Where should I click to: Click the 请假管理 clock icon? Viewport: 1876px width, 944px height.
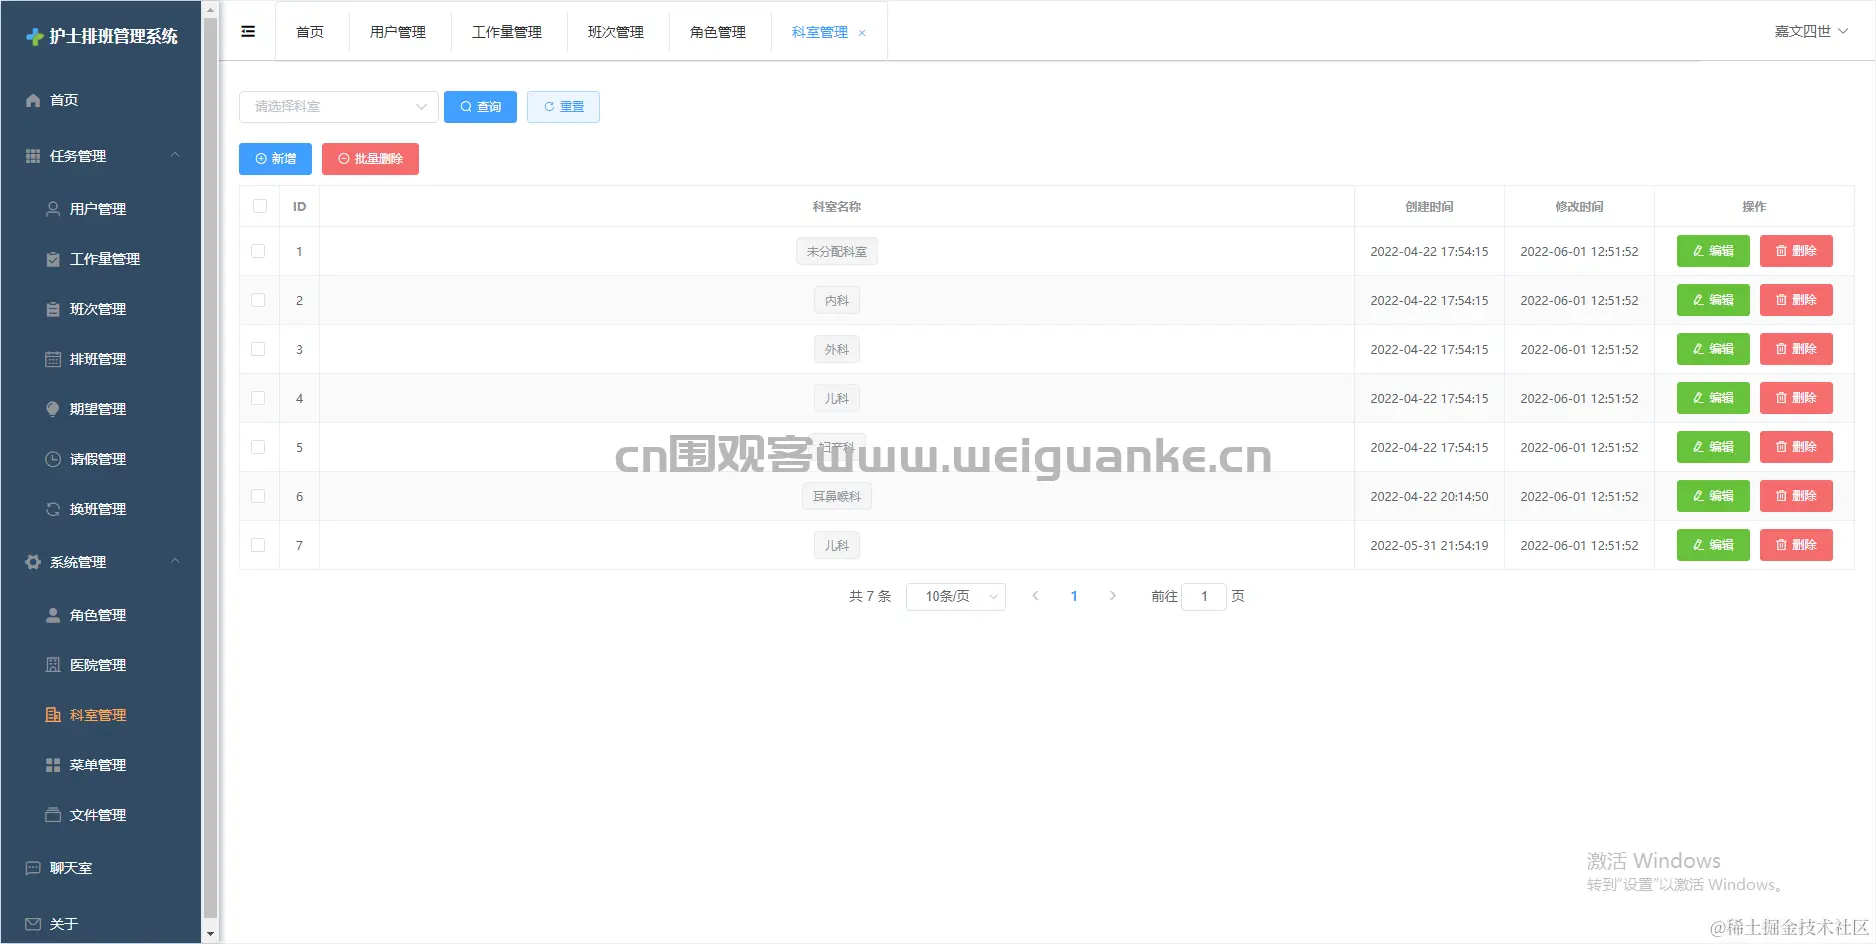[x=53, y=459]
